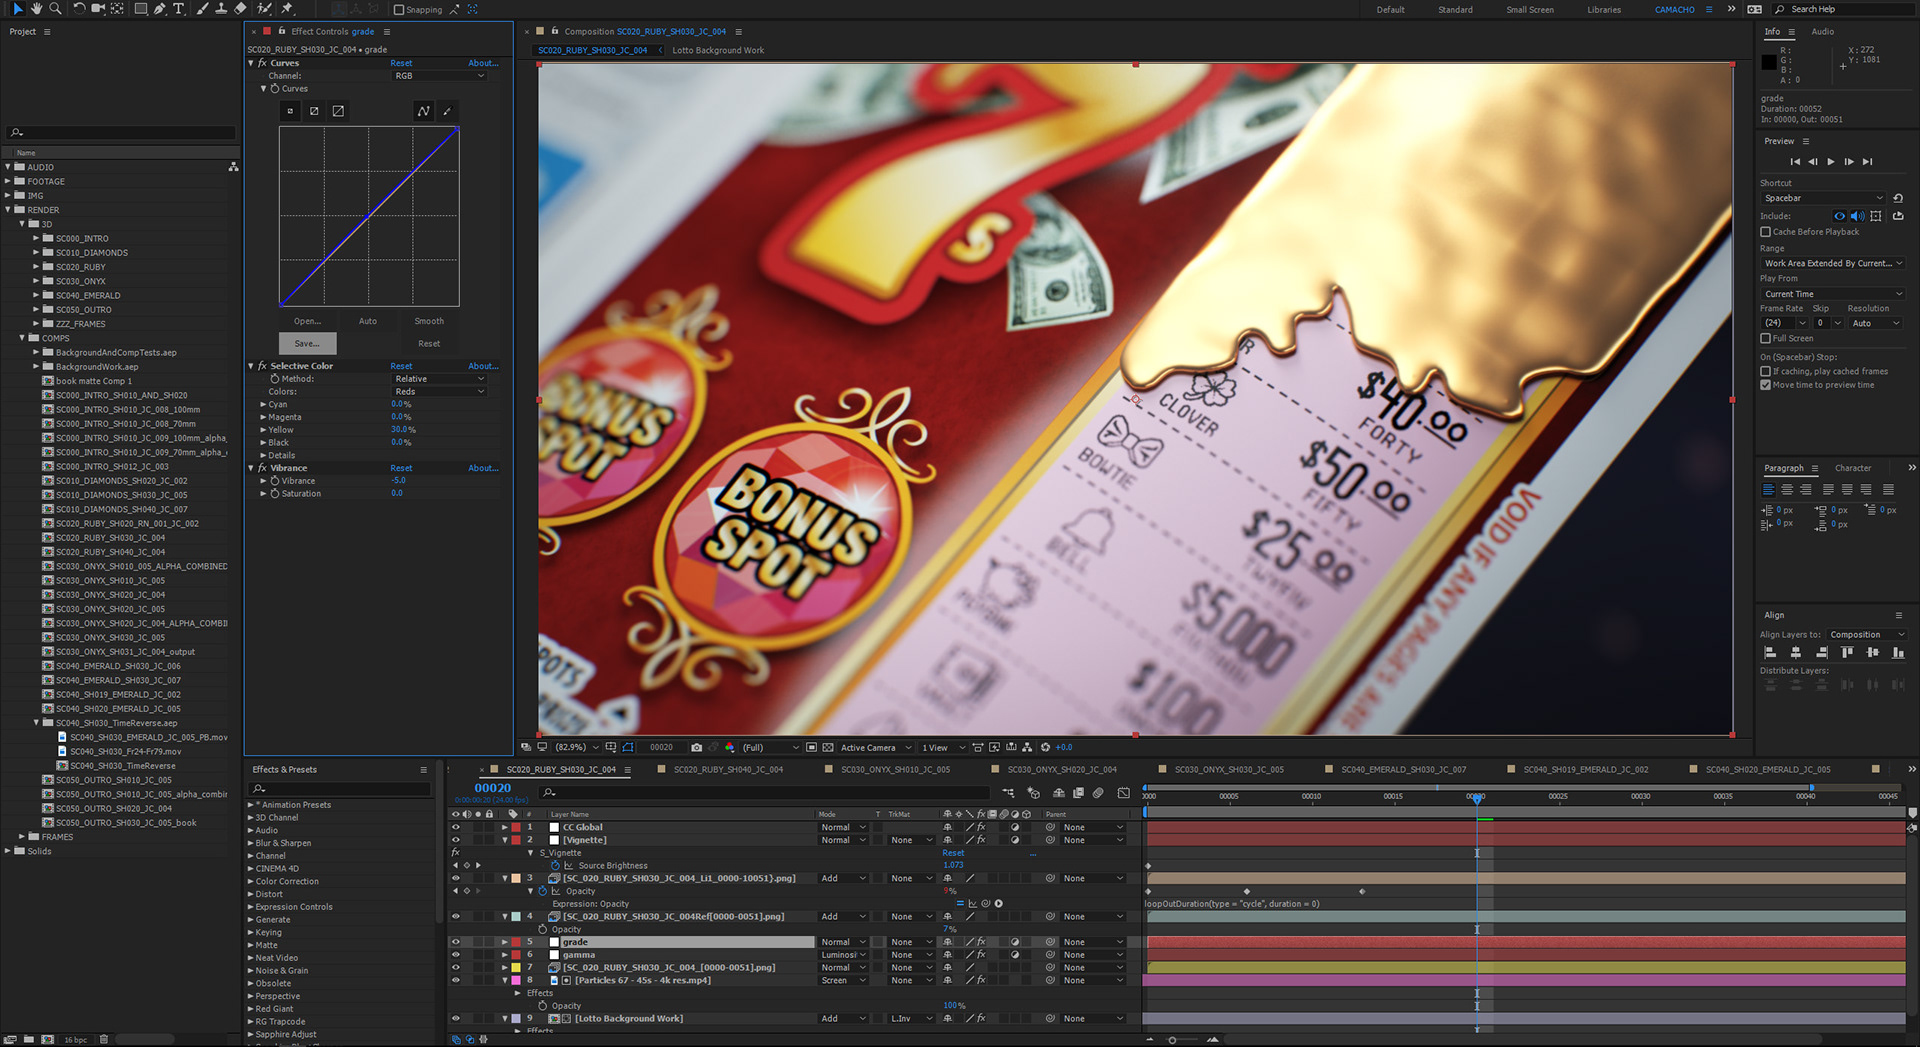
Task: Click the snapshot camera icon below viewer
Action: point(697,747)
